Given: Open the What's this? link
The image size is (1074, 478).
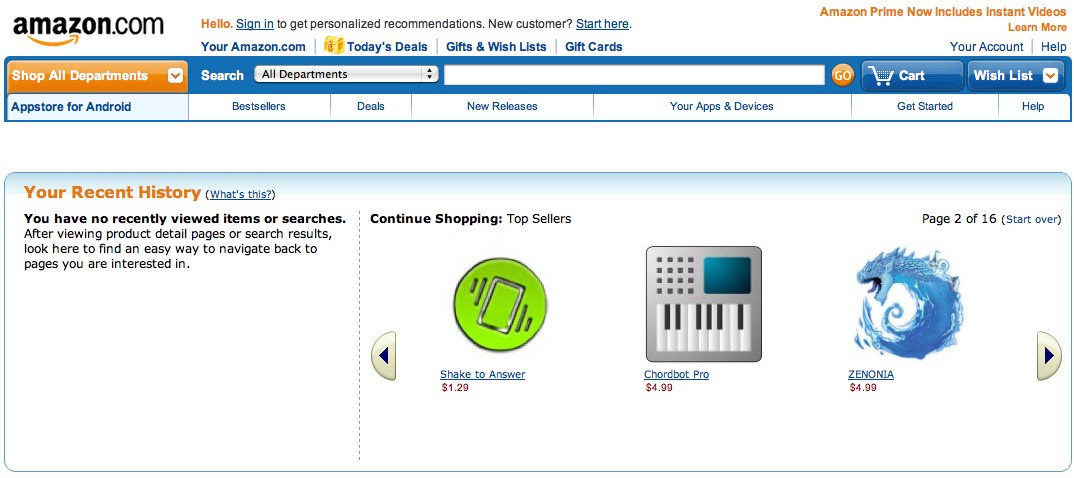Looking at the screenshot, I should tap(240, 194).
